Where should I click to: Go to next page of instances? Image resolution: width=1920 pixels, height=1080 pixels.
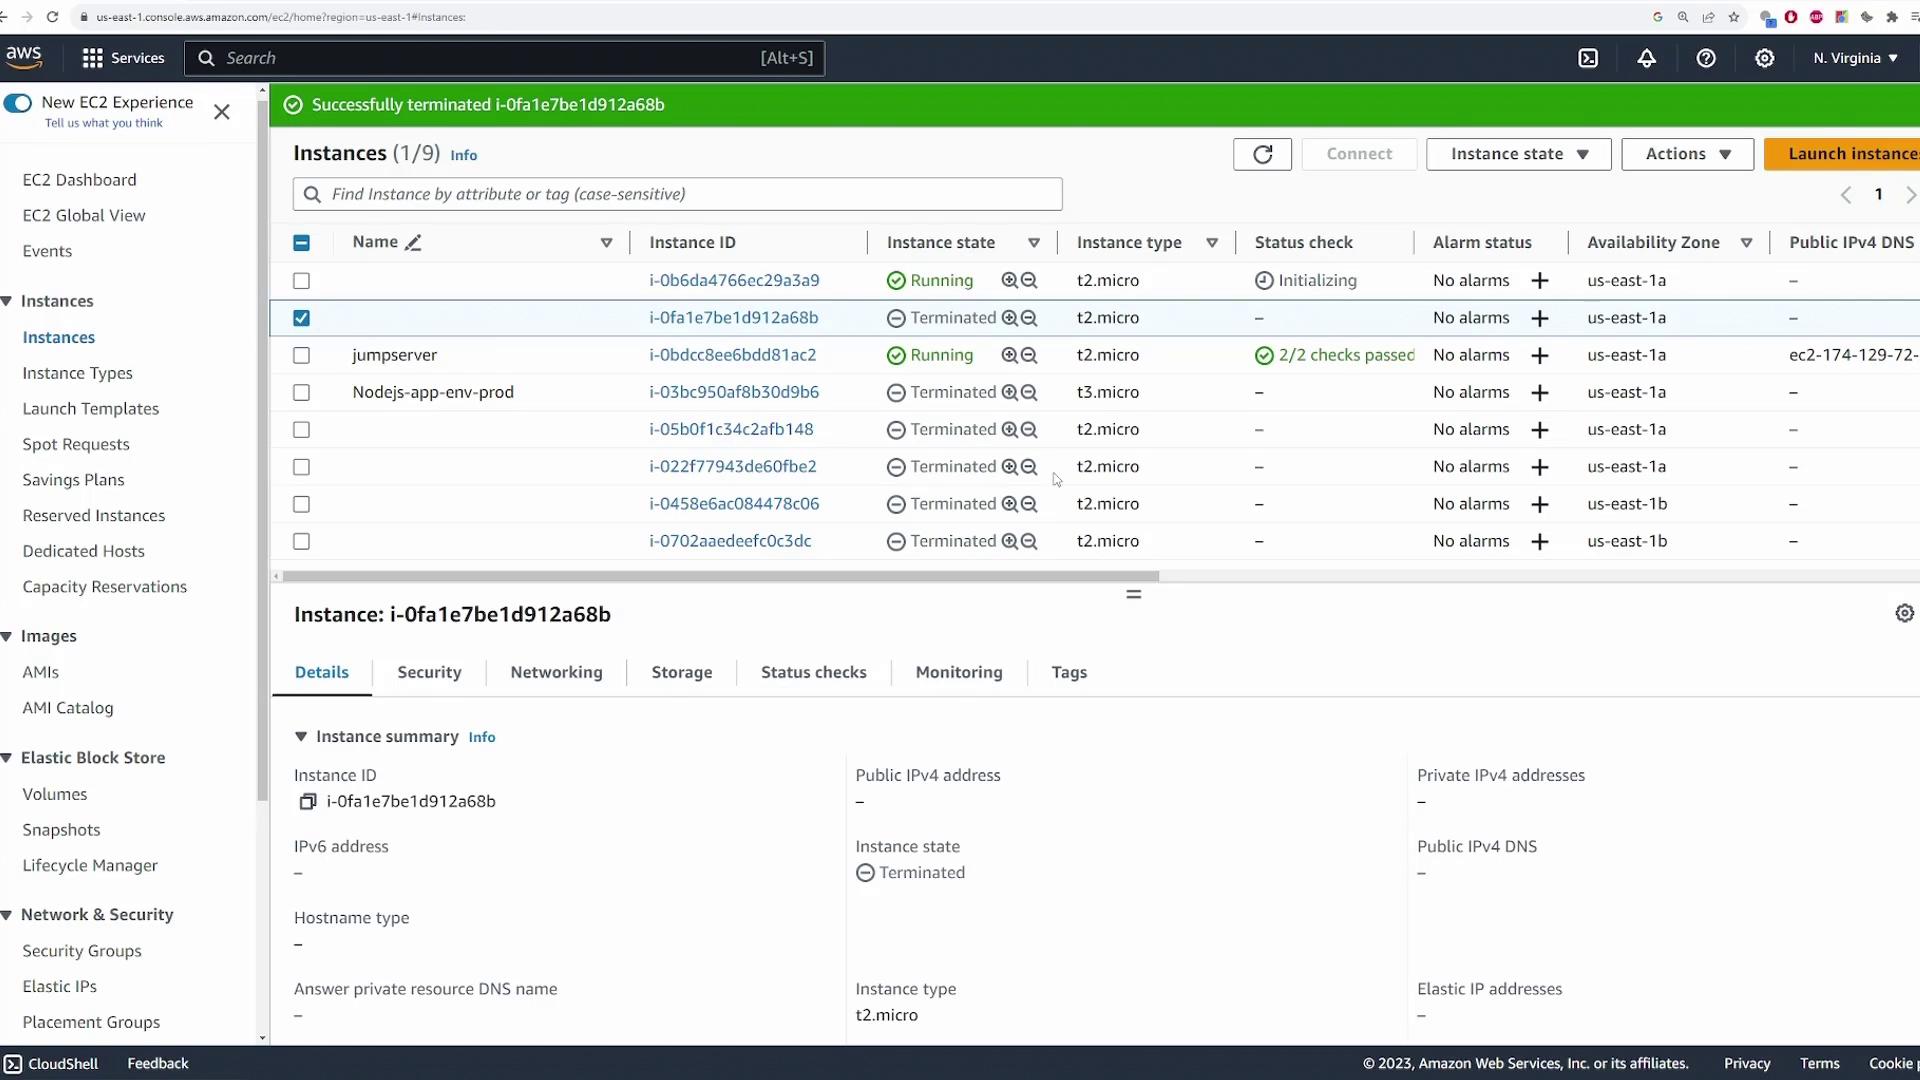(1910, 195)
